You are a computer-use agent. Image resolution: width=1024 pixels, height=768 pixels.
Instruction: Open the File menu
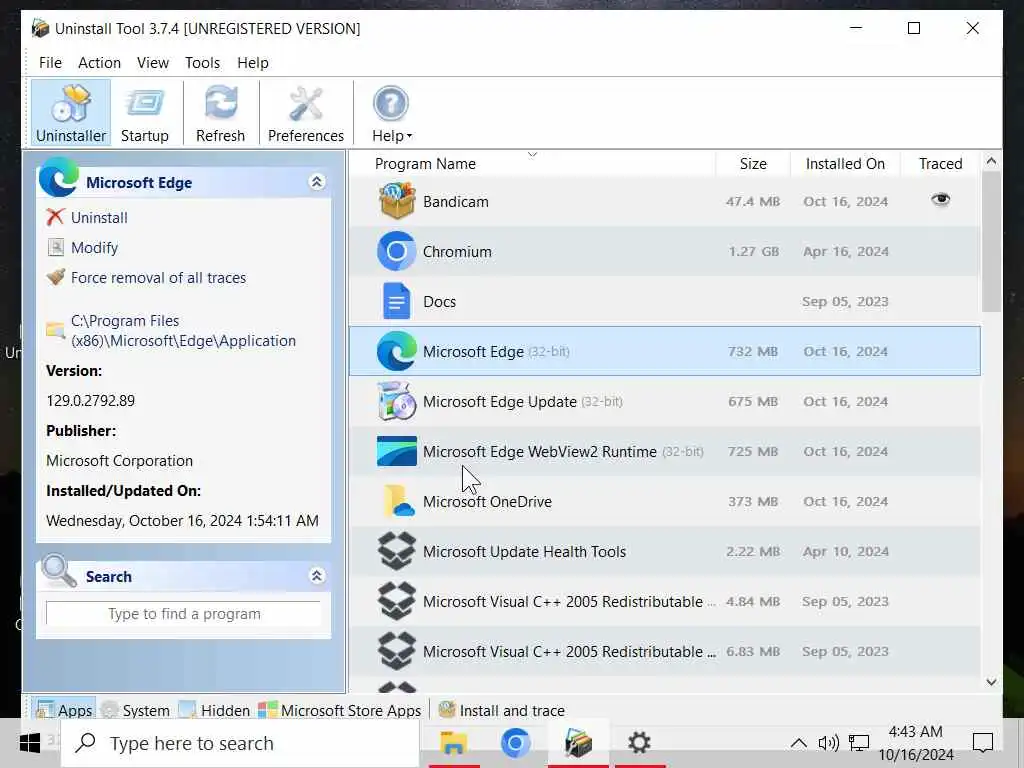(50, 63)
